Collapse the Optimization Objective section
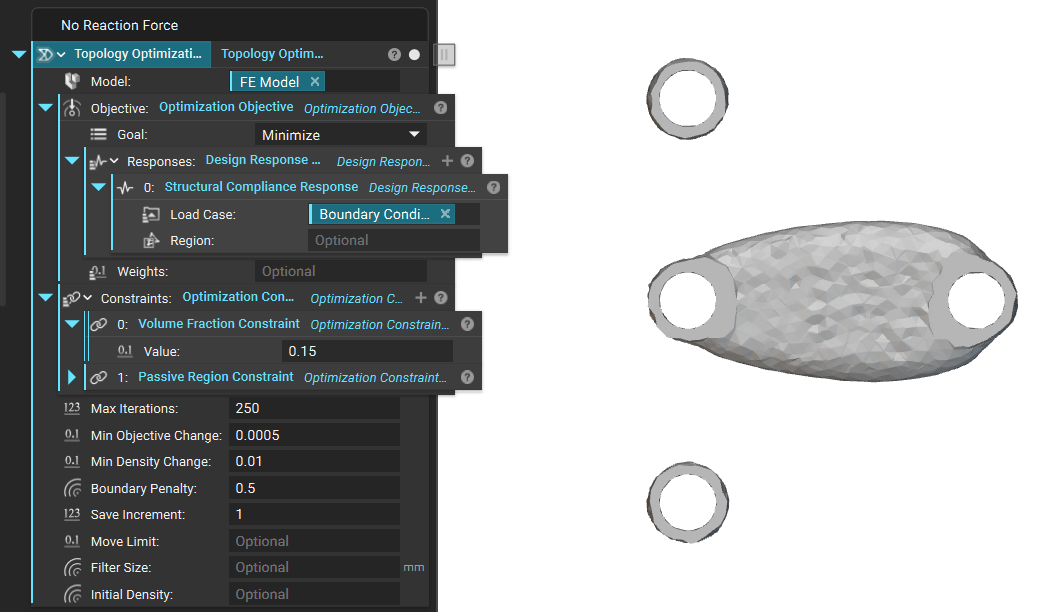The image size is (1041, 612). [45, 108]
